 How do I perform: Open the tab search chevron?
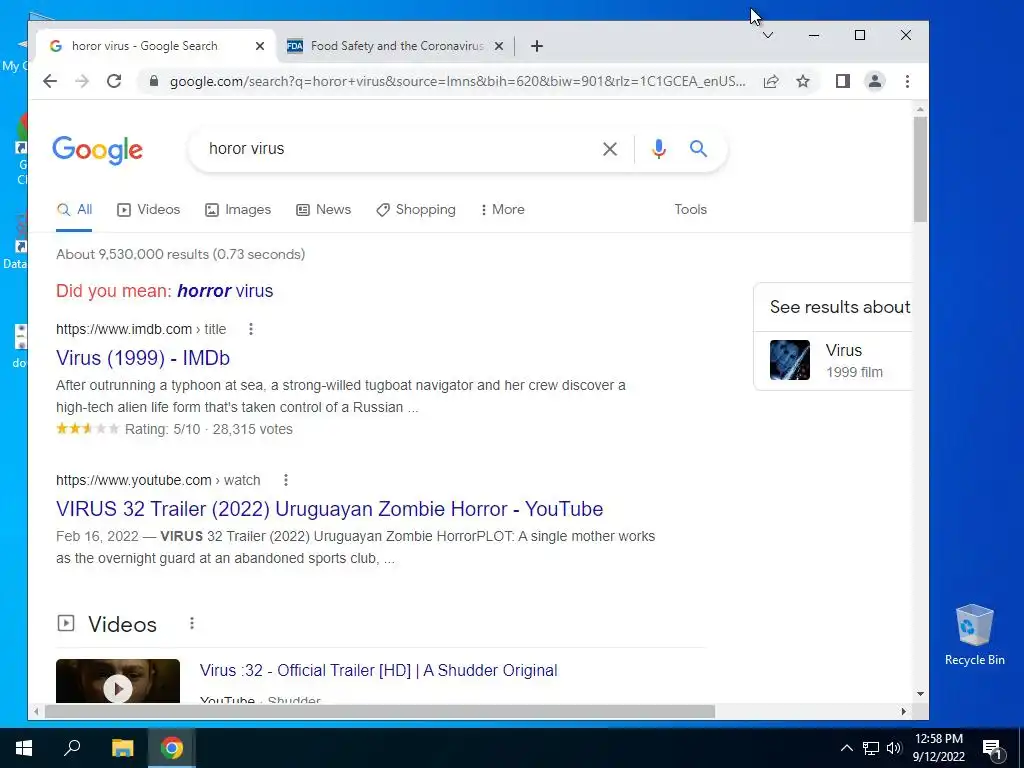click(768, 35)
